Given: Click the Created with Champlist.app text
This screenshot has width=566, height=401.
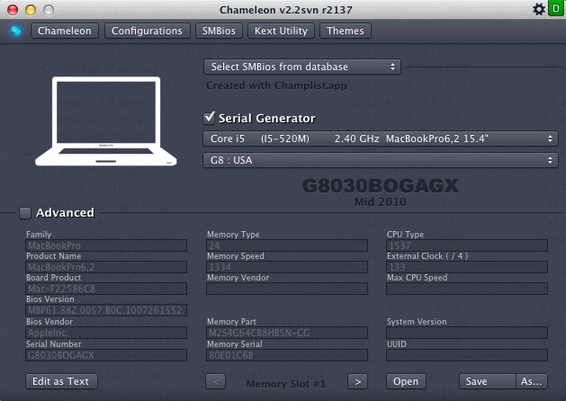Looking at the screenshot, I should pos(277,86).
